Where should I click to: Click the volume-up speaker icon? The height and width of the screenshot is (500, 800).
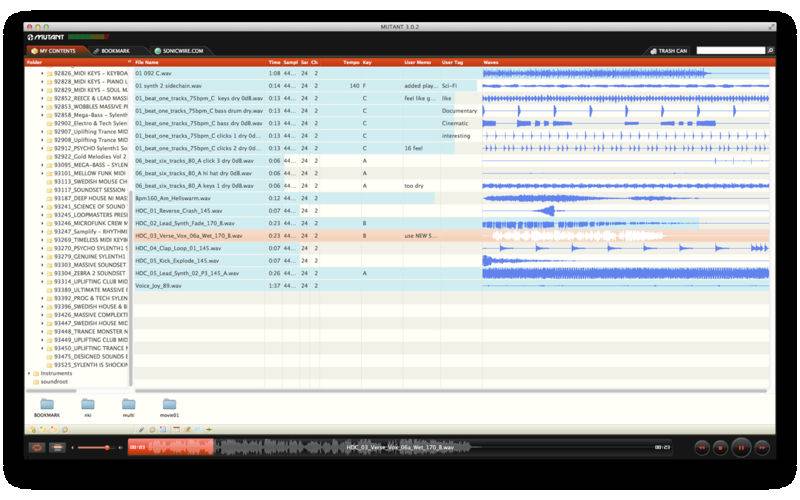coord(120,447)
